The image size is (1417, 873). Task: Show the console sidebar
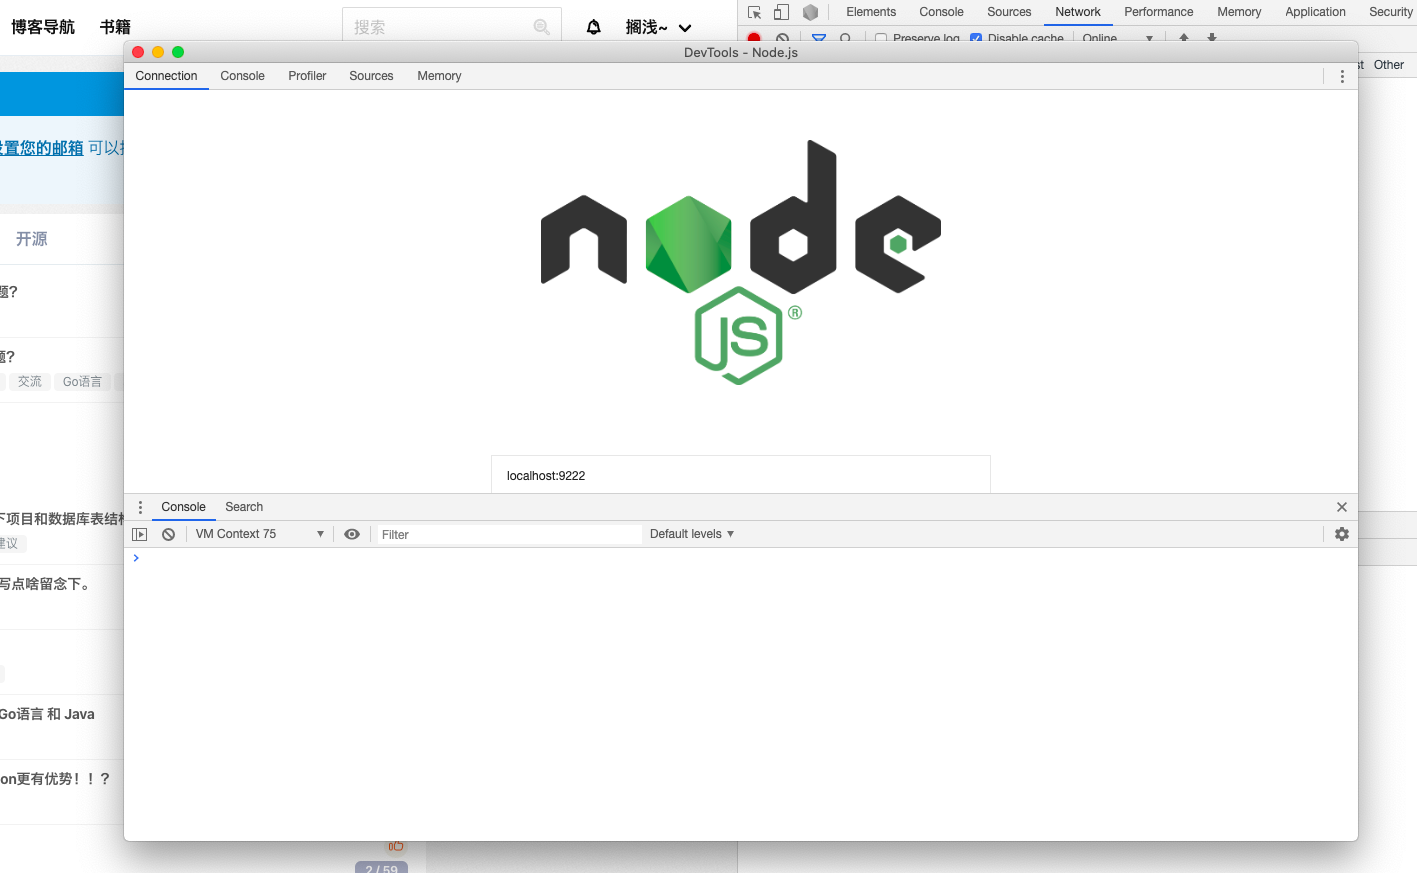[x=140, y=534]
